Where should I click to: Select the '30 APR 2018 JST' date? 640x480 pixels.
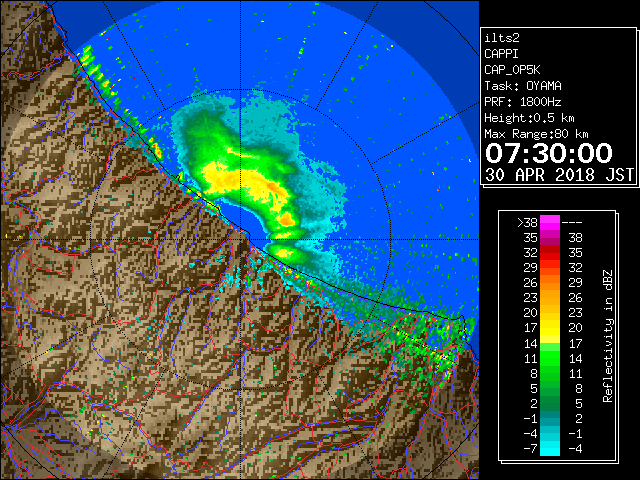(559, 175)
